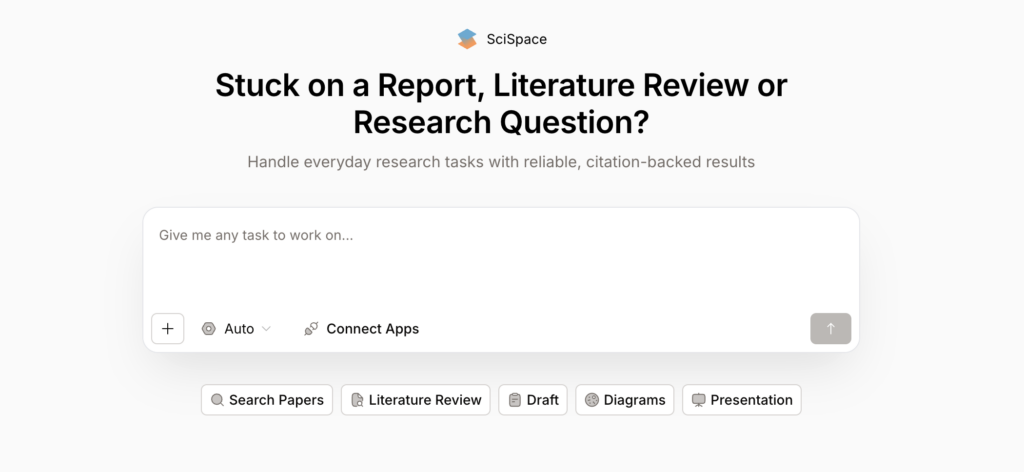Expand the Auto mode dropdown chevron
The height and width of the screenshot is (472, 1024).
coord(266,329)
